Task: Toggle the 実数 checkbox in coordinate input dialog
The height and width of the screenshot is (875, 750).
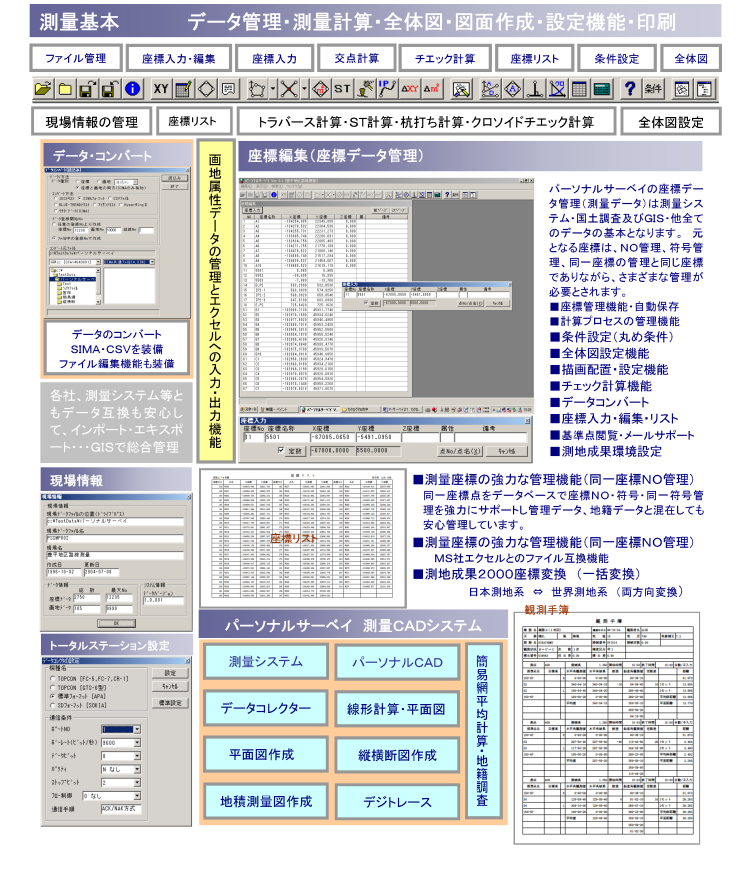Action: pyautogui.click(x=281, y=450)
